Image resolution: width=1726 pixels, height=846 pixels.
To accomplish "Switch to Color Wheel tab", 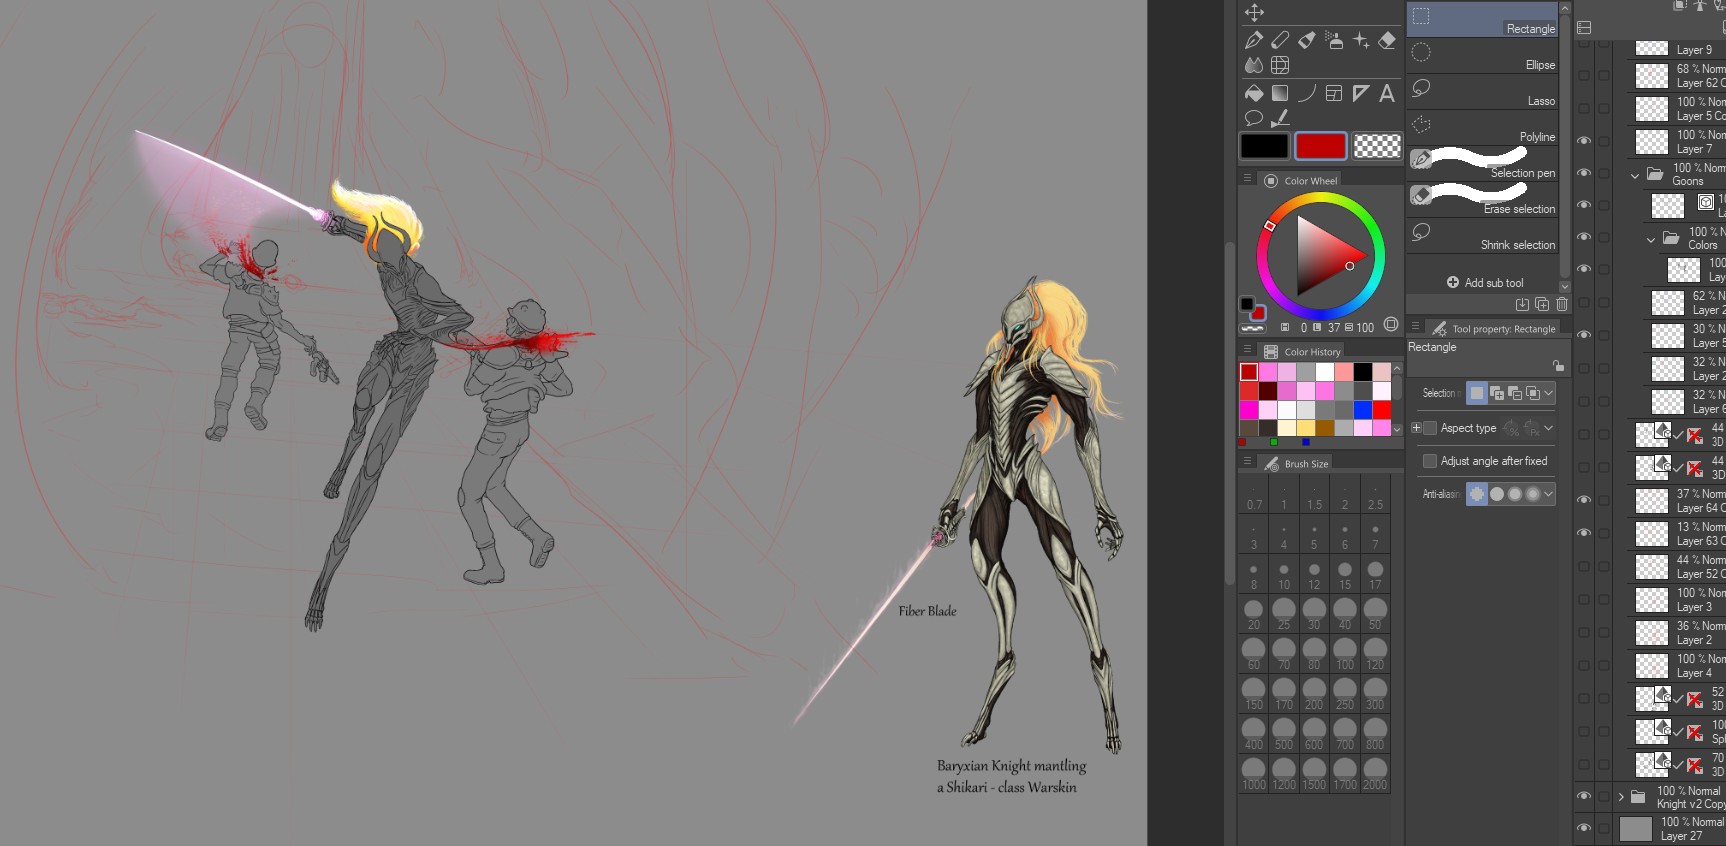I will click(1300, 180).
